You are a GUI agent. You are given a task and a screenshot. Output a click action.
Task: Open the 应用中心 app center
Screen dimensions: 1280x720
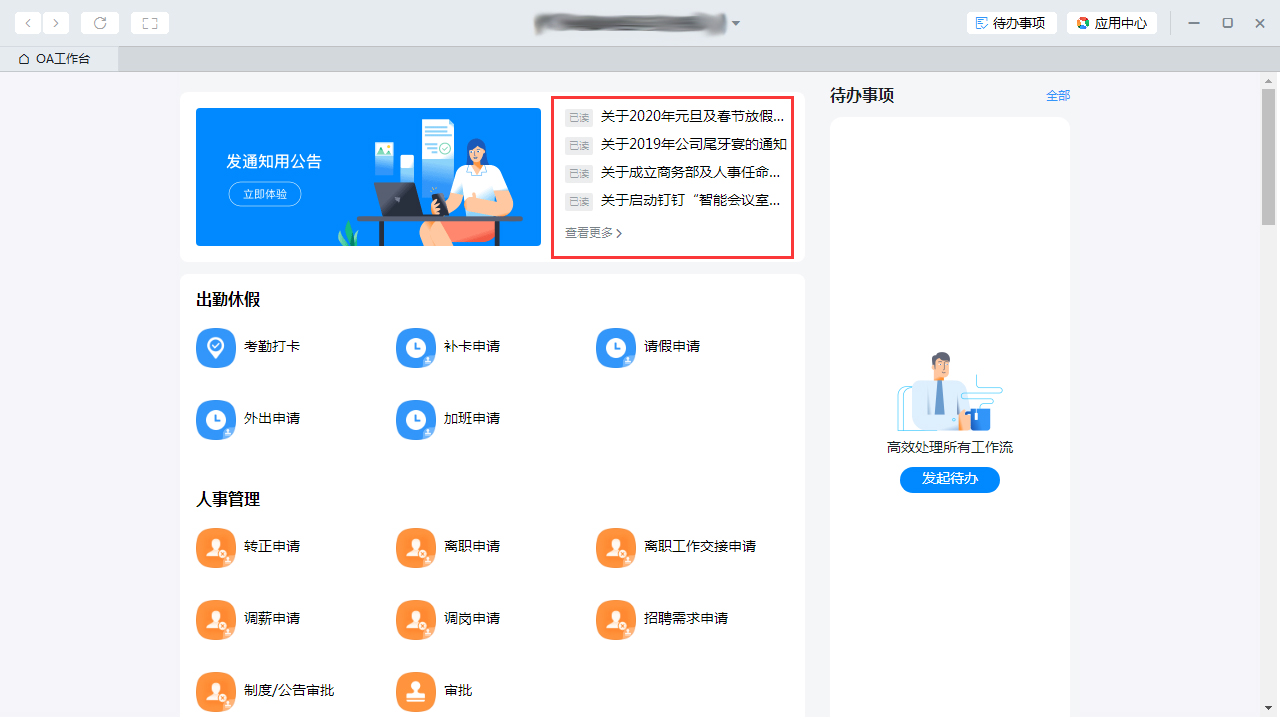[x=1112, y=22]
